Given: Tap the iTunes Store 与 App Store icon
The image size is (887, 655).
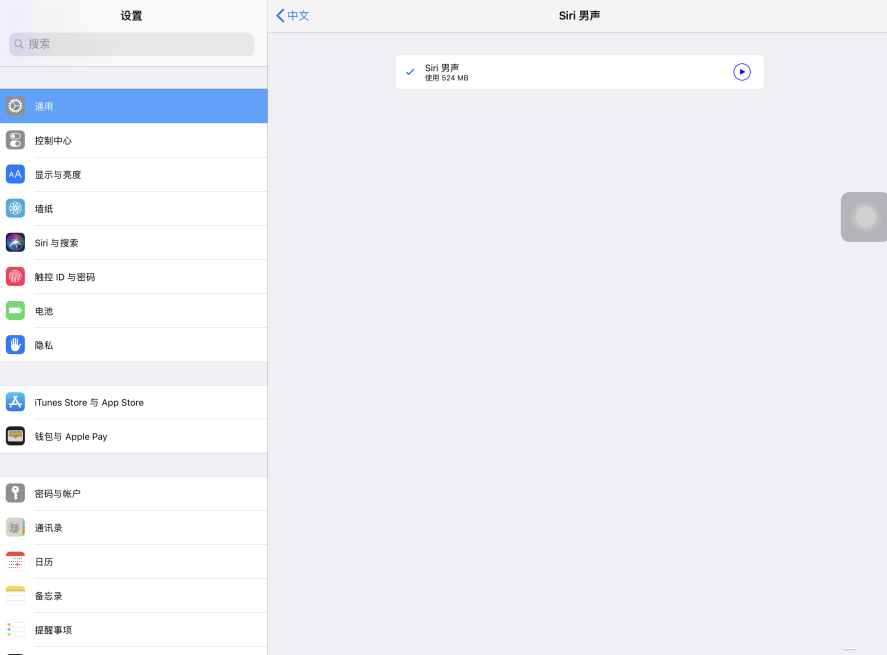Looking at the screenshot, I should (15, 402).
